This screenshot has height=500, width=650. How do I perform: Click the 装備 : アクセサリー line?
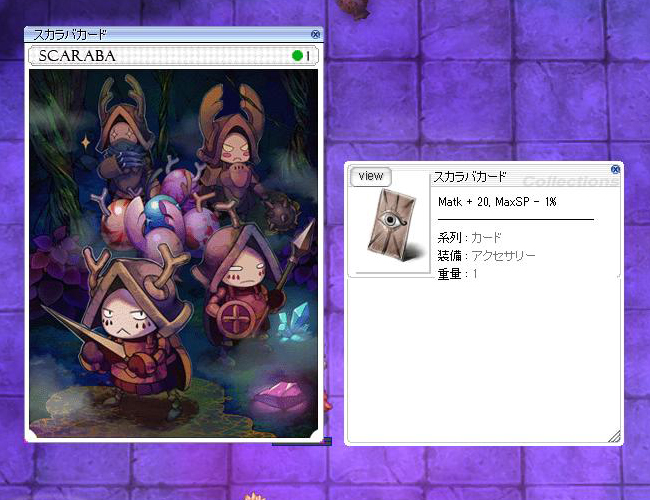(x=486, y=255)
